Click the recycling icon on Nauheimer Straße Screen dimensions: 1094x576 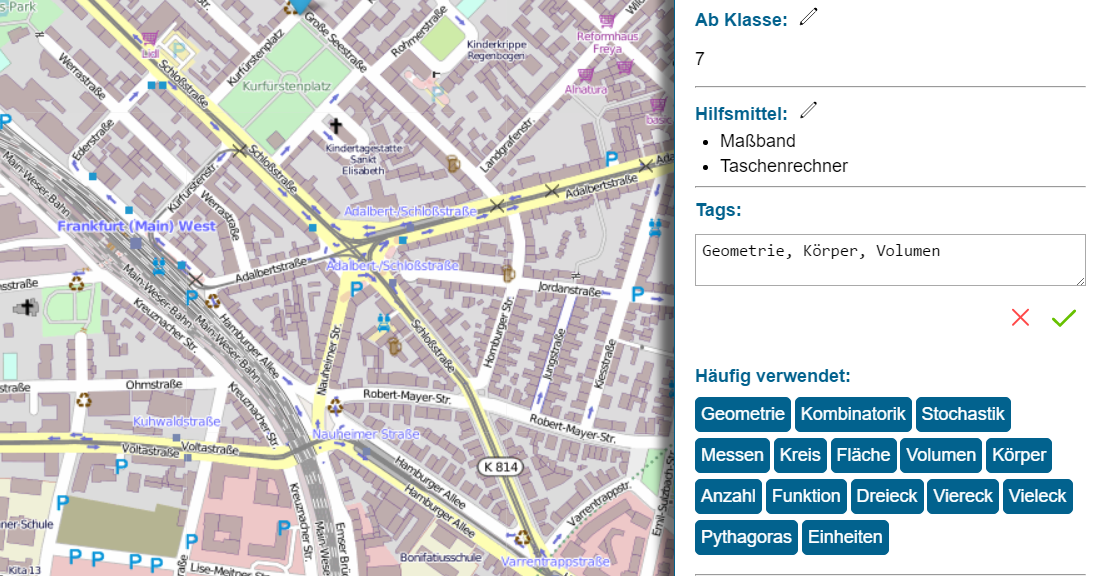pyautogui.click(x=335, y=407)
